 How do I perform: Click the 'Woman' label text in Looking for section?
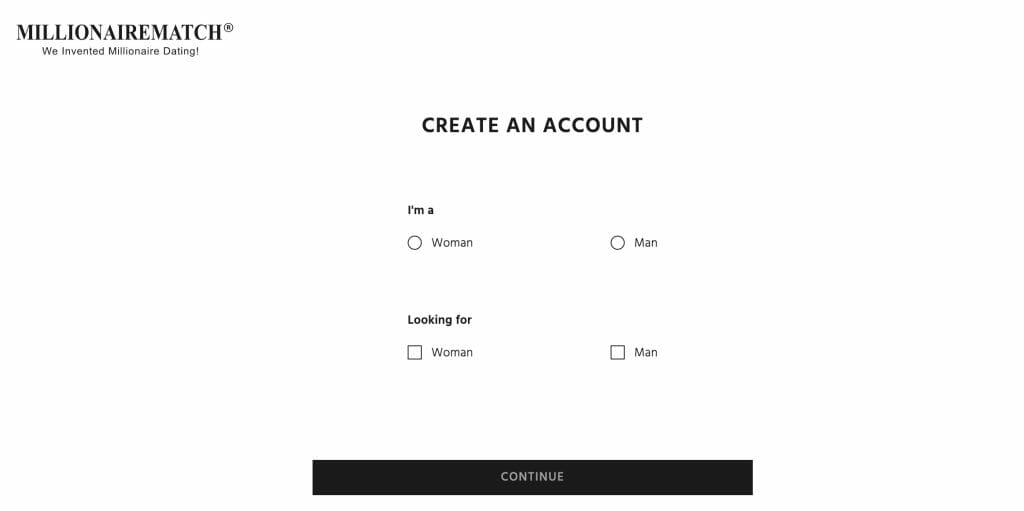pos(452,353)
